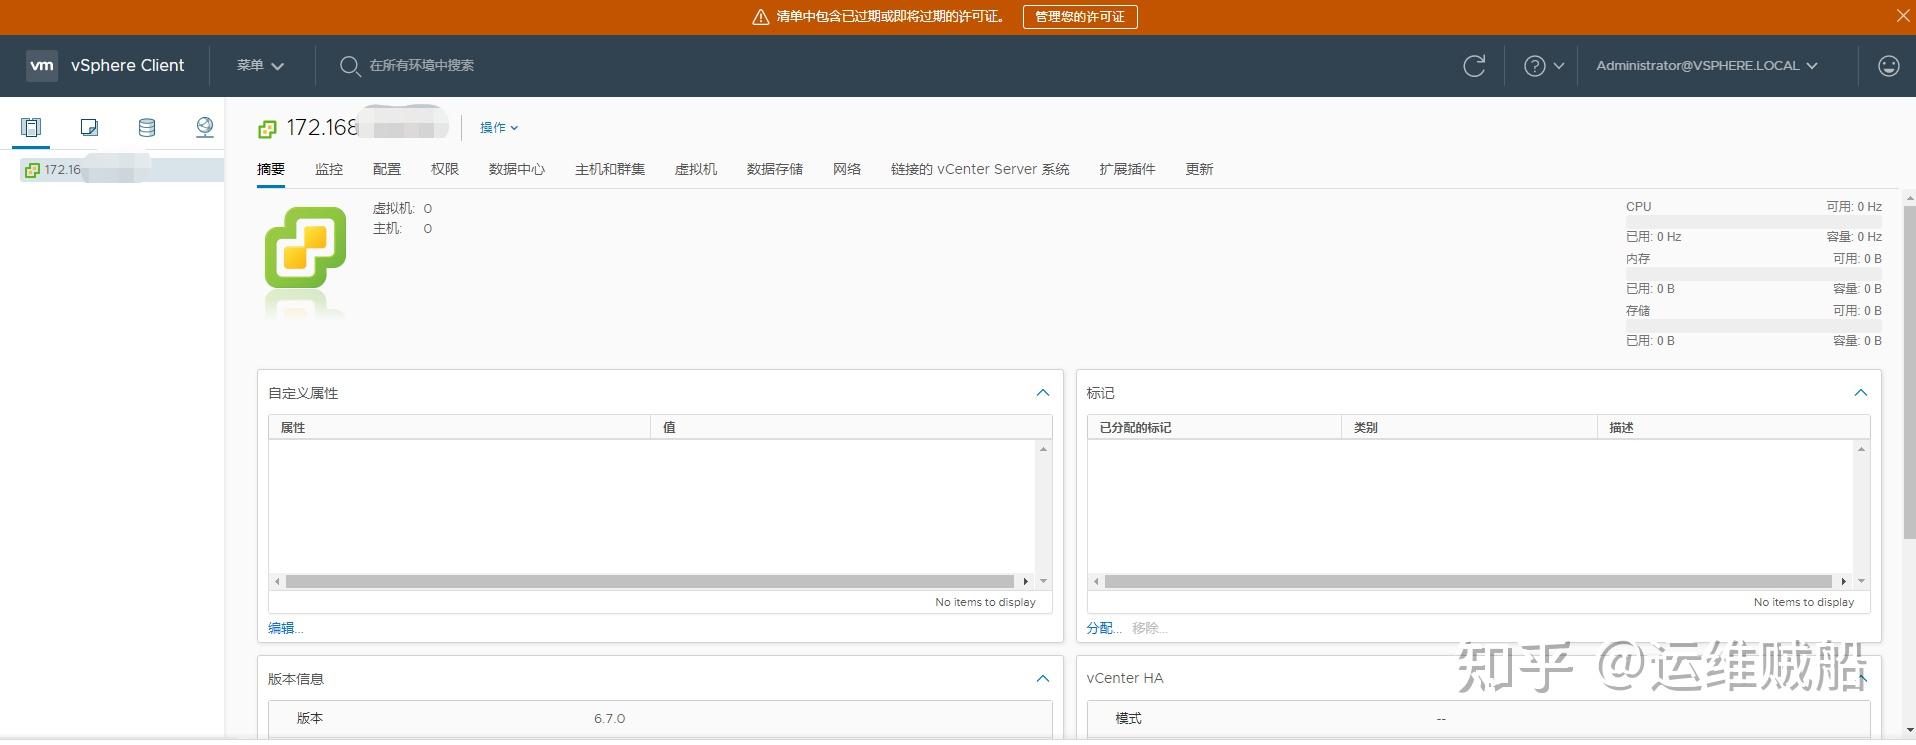Click 类别 column header
Image resolution: width=1916 pixels, height=745 pixels.
1469,427
